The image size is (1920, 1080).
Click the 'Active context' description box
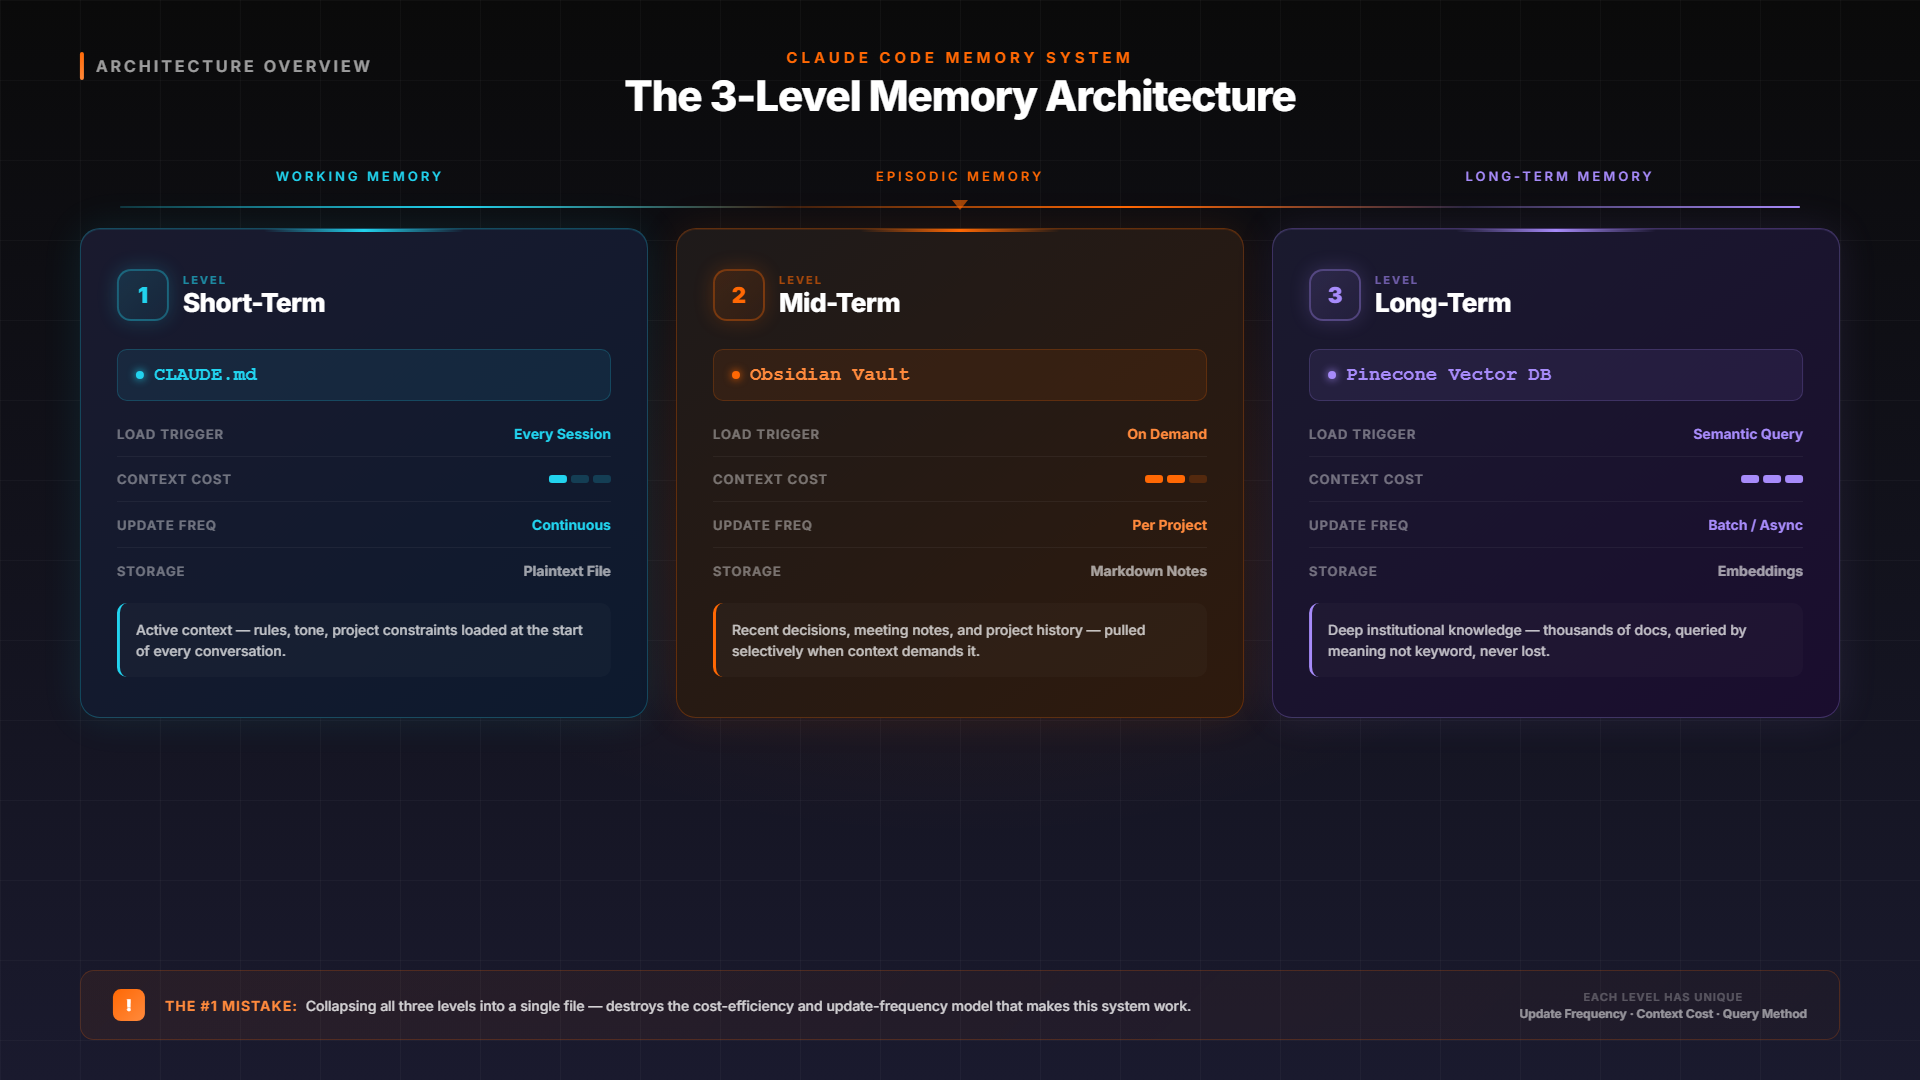click(364, 640)
